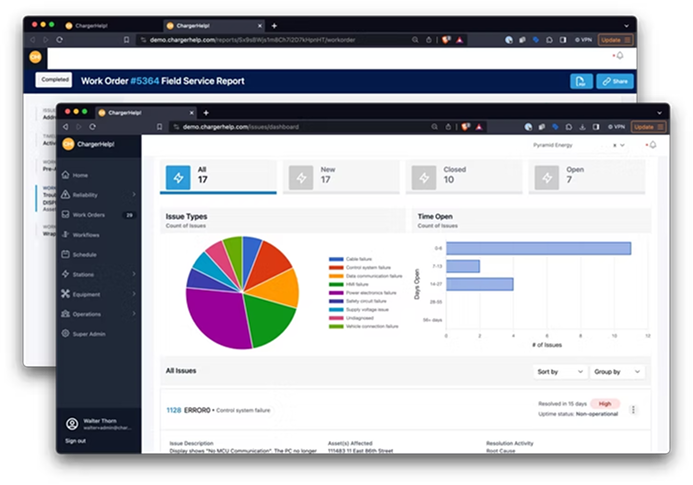The height and width of the screenshot is (485, 693).
Task: Expand the Operations submenu chevron
Action: pyautogui.click(x=134, y=314)
